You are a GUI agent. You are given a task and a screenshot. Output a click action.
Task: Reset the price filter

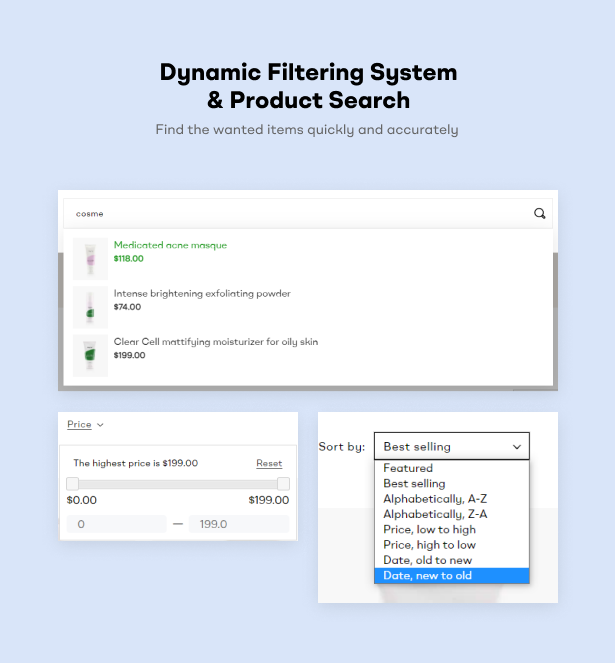click(x=269, y=463)
